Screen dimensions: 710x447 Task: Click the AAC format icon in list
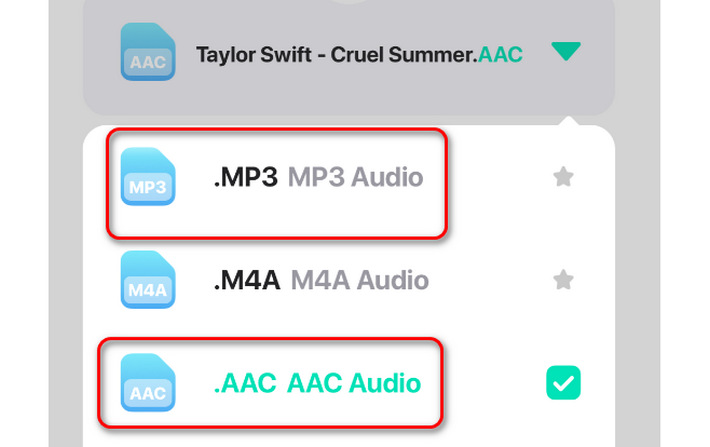coord(148,382)
